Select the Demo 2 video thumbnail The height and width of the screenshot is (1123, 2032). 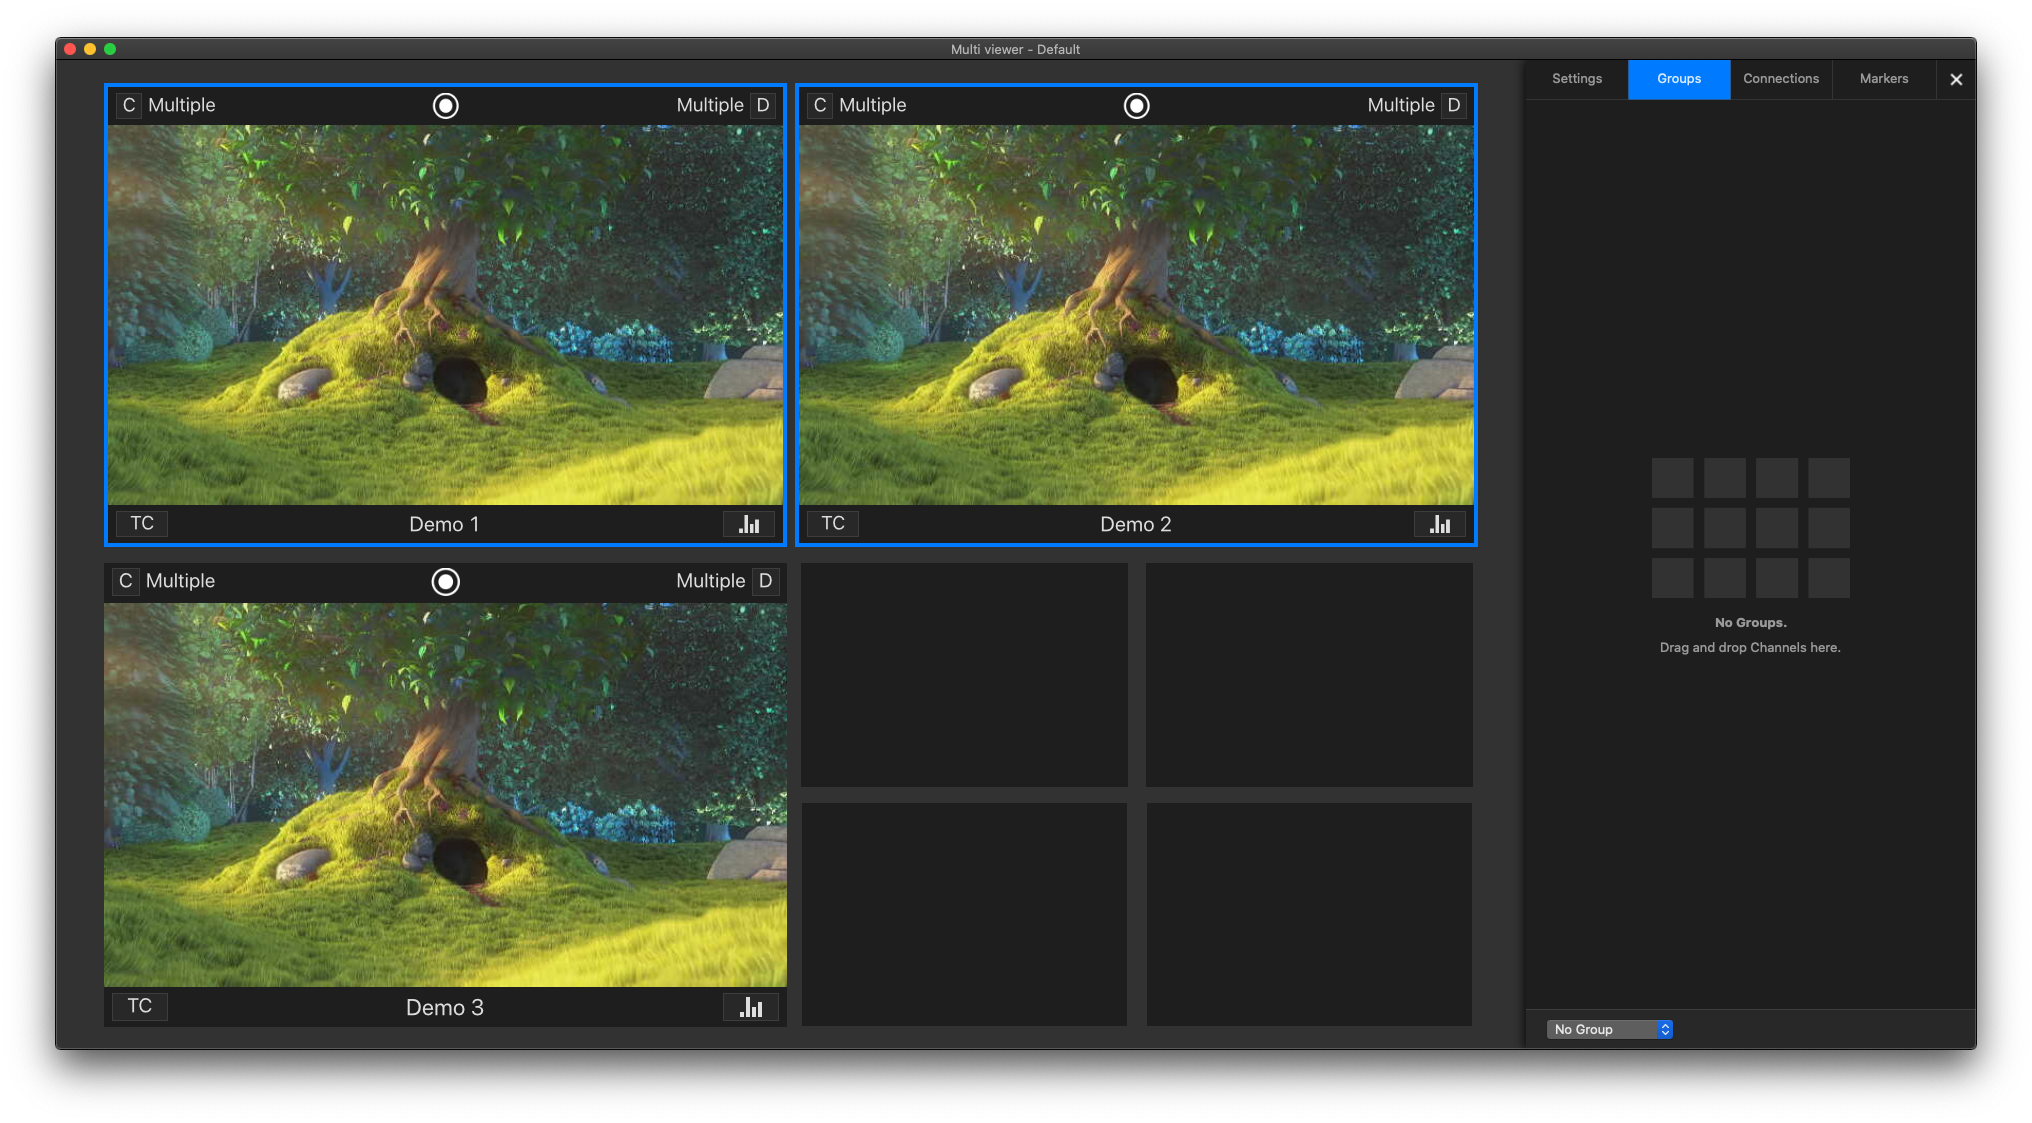click(1137, 315)
